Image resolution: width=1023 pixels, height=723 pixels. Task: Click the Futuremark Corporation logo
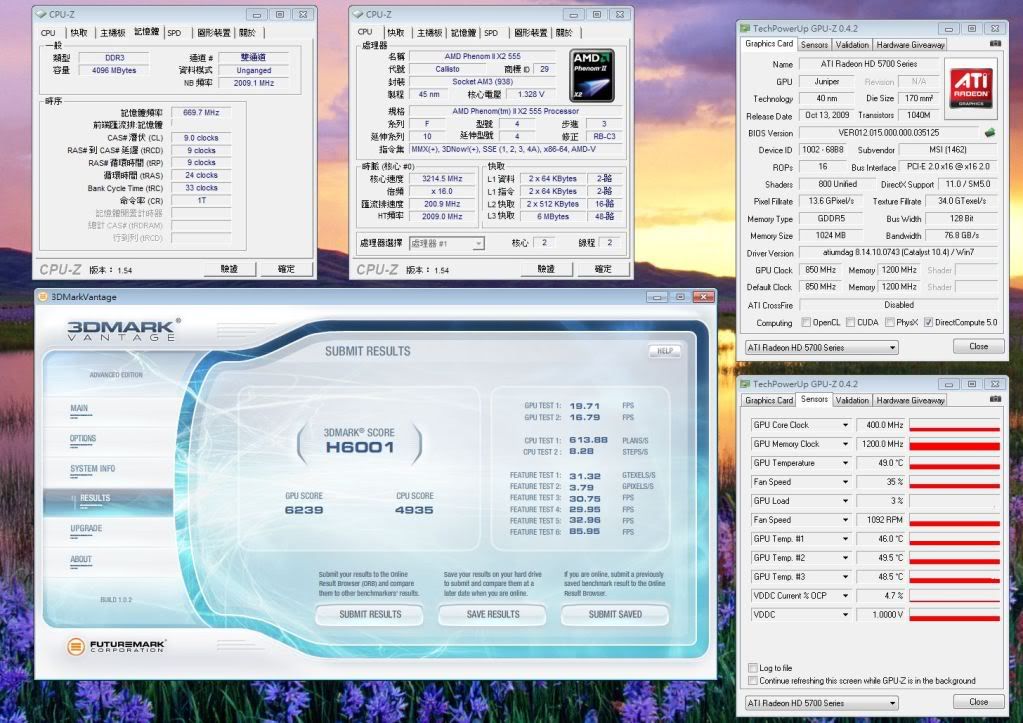pyautogui.click(x=117, y=645)
